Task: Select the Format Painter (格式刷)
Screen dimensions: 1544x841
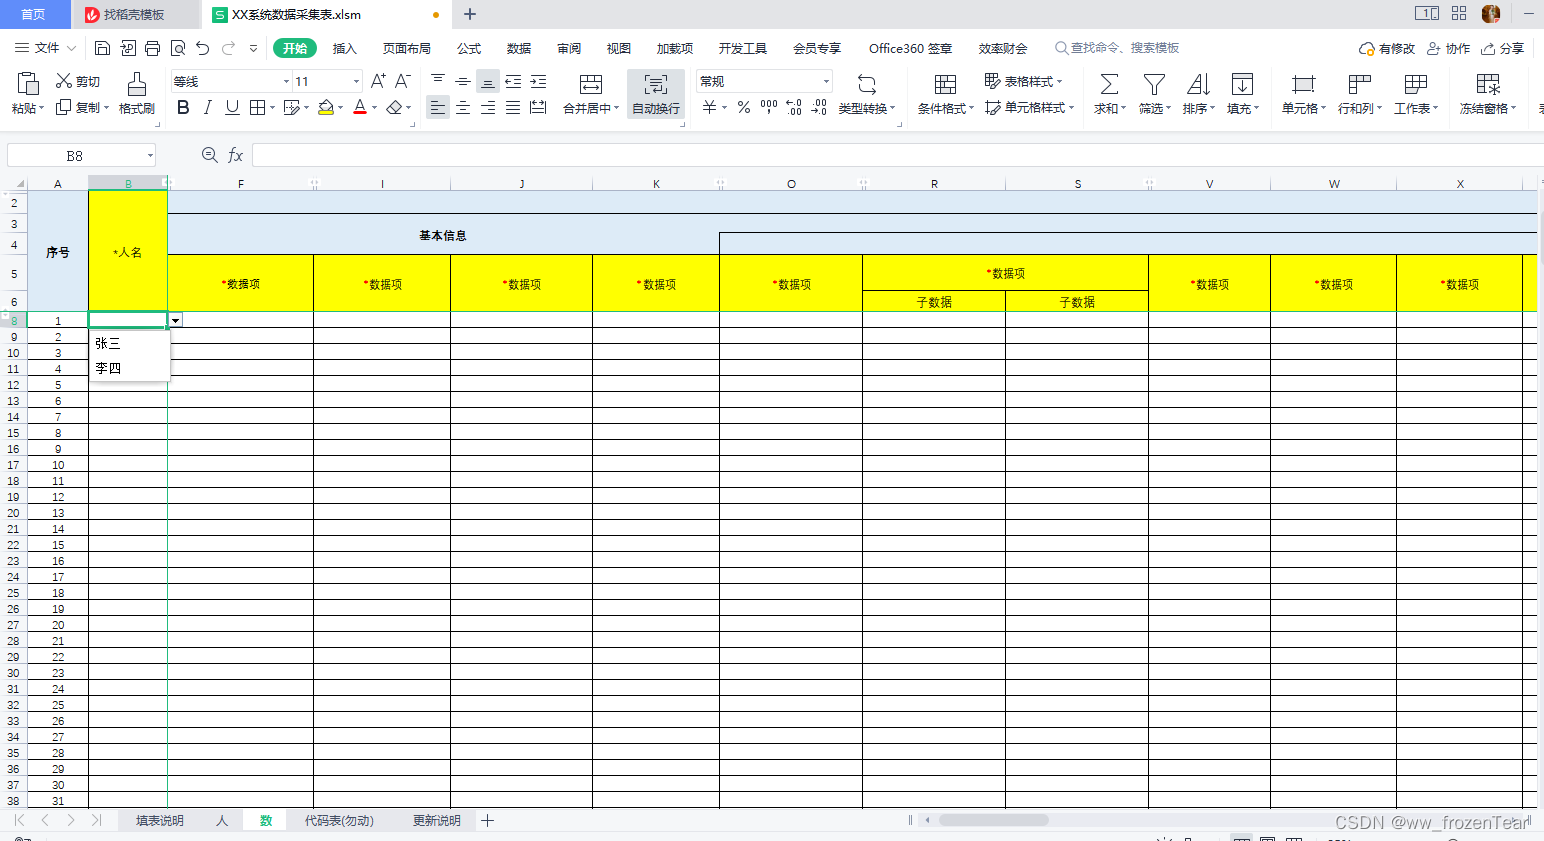Action: pos(137,93)
